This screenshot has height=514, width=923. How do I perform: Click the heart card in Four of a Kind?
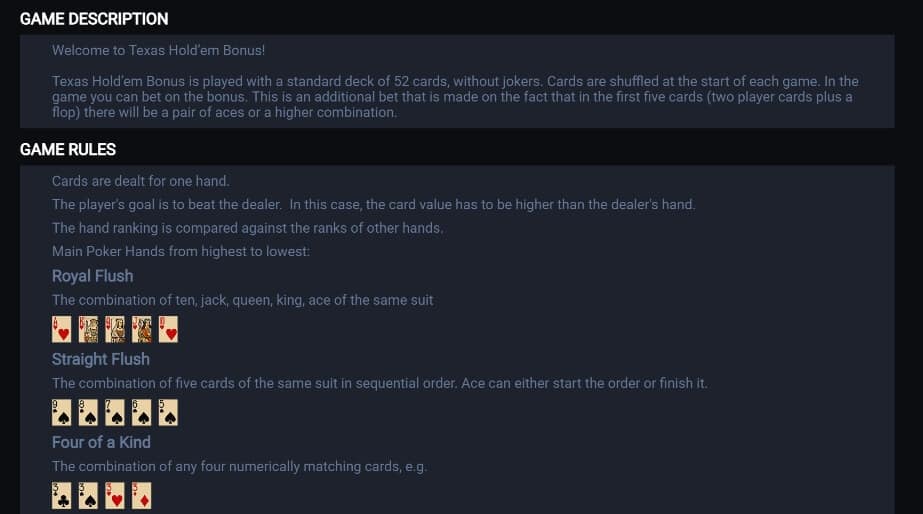pyautogui.click(x=115, y=496)
